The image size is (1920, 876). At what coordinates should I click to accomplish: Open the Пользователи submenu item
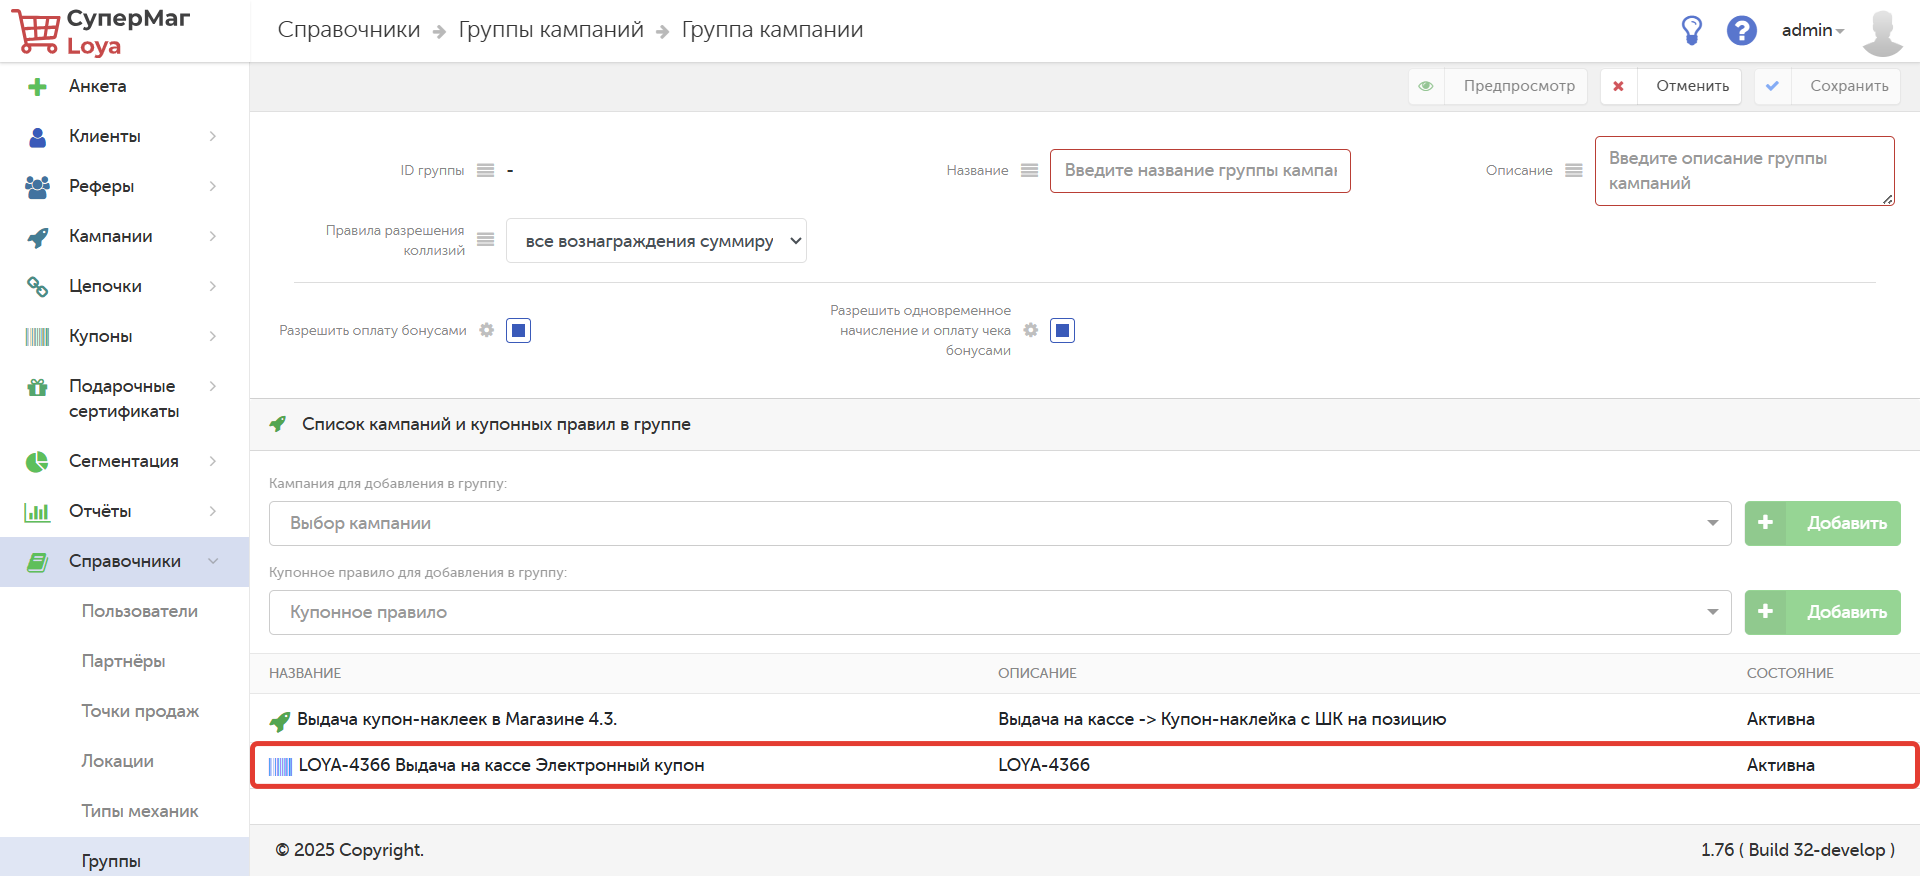(x=140, y=611)
